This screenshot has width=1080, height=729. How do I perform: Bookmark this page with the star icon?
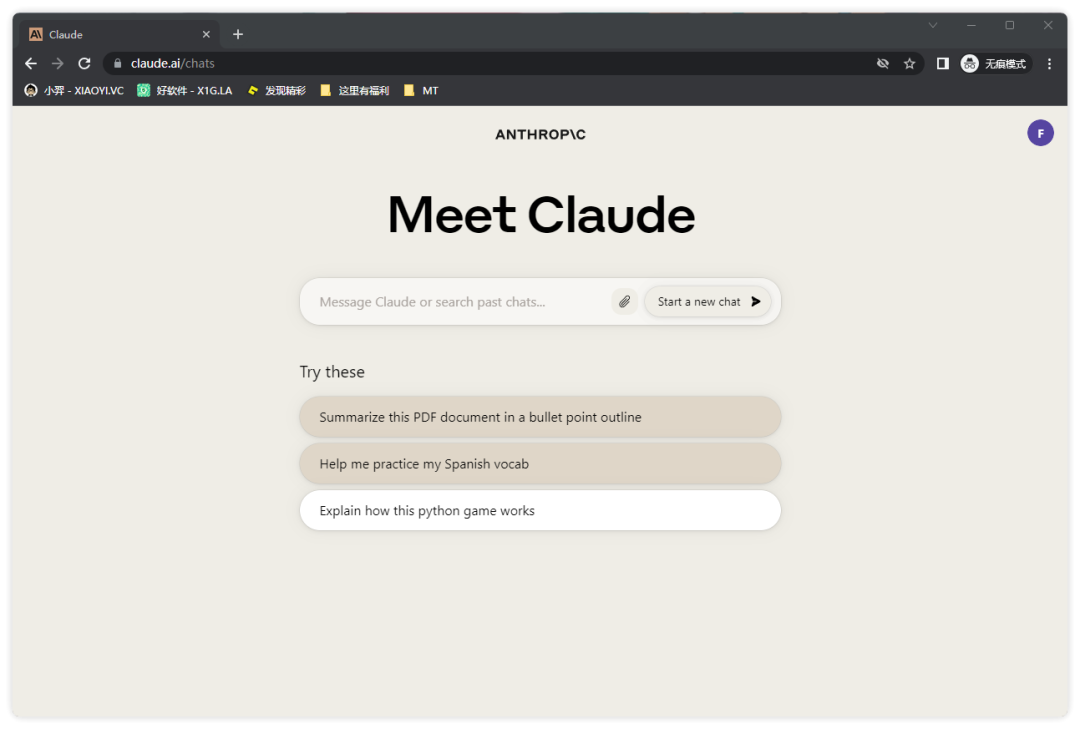(x=909, y=63)
